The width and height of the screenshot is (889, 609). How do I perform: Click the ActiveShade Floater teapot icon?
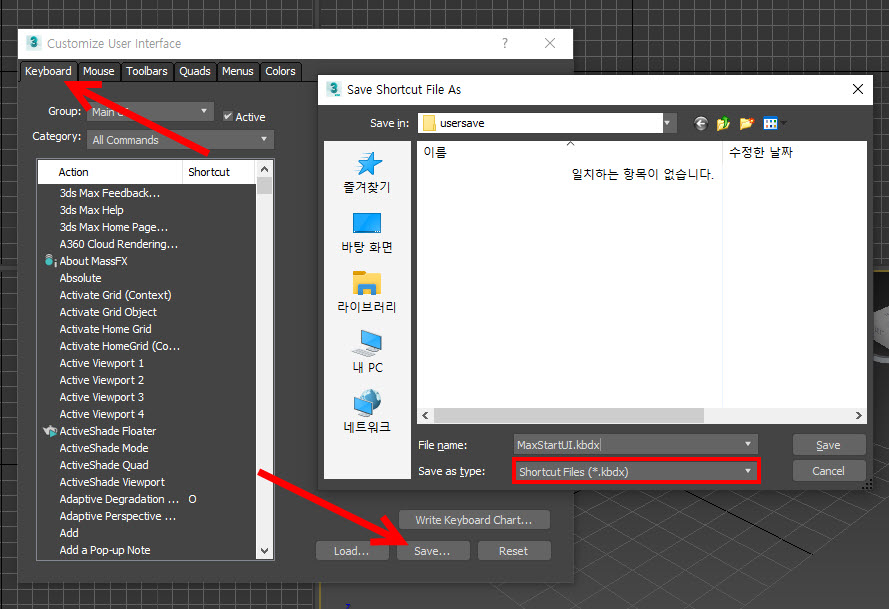coord(50,431)
